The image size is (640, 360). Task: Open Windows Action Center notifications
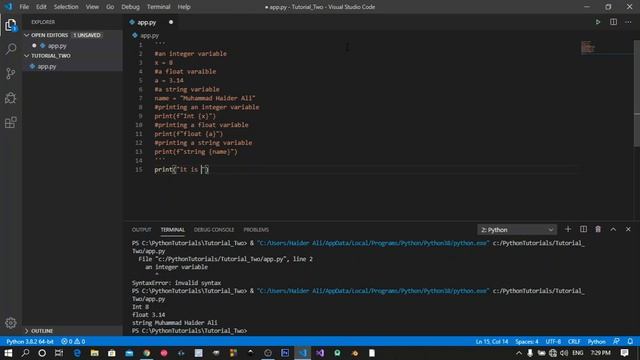click(624, 353)
